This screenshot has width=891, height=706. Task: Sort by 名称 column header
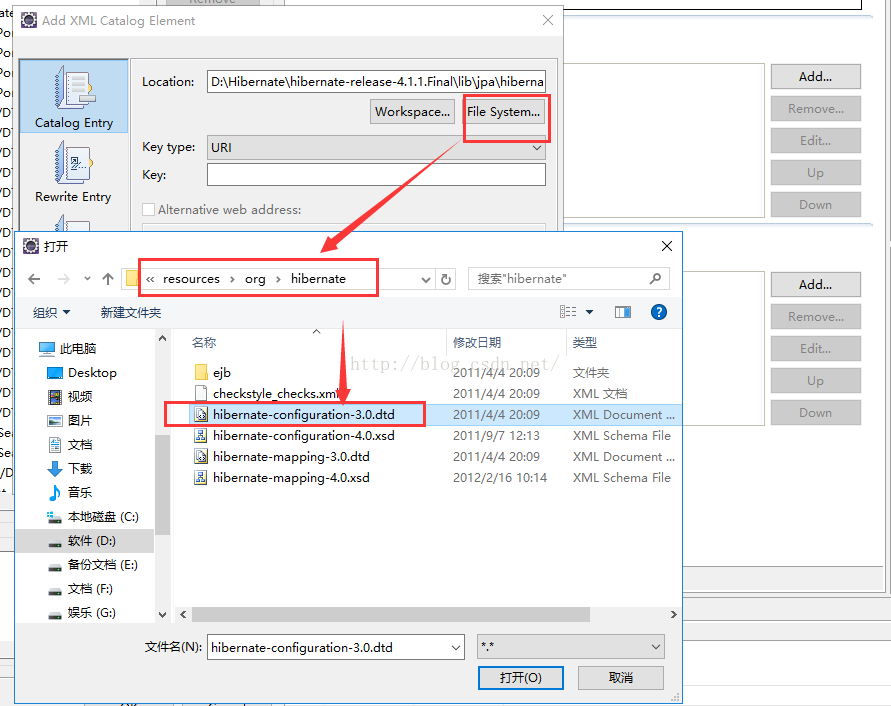tap(204, 342)
